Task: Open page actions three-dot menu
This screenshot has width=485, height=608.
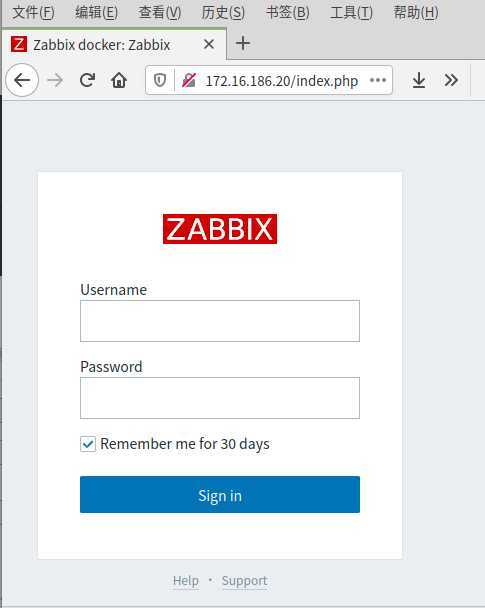Action: pos(378,80)
